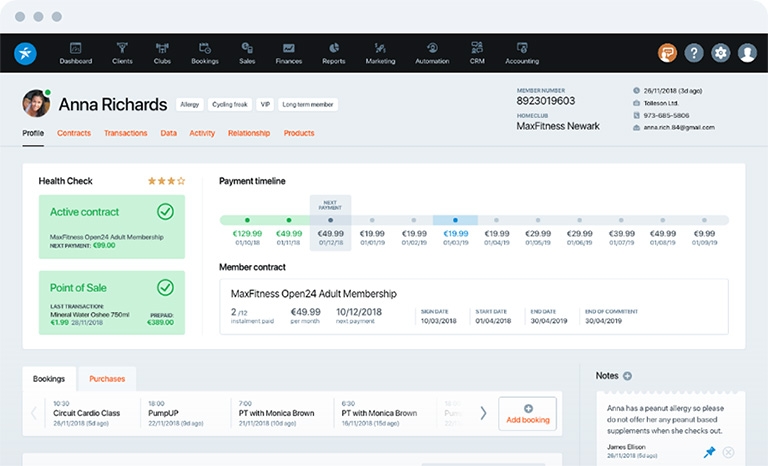This screenshot has width=768, height=466.
Task: Open help via the question mark icon
Action: (694, 52)
